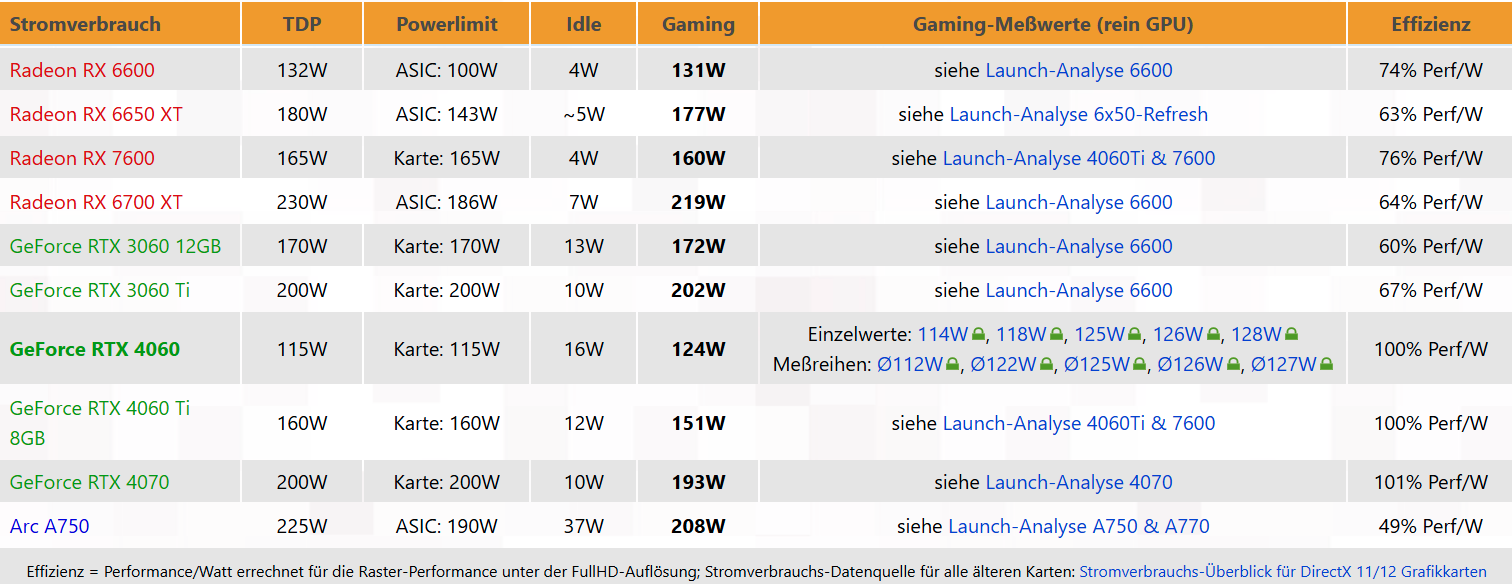Open the Ø112W Meßreihen link
Viewport: 1512px width, 584px height.
[910, 364]
